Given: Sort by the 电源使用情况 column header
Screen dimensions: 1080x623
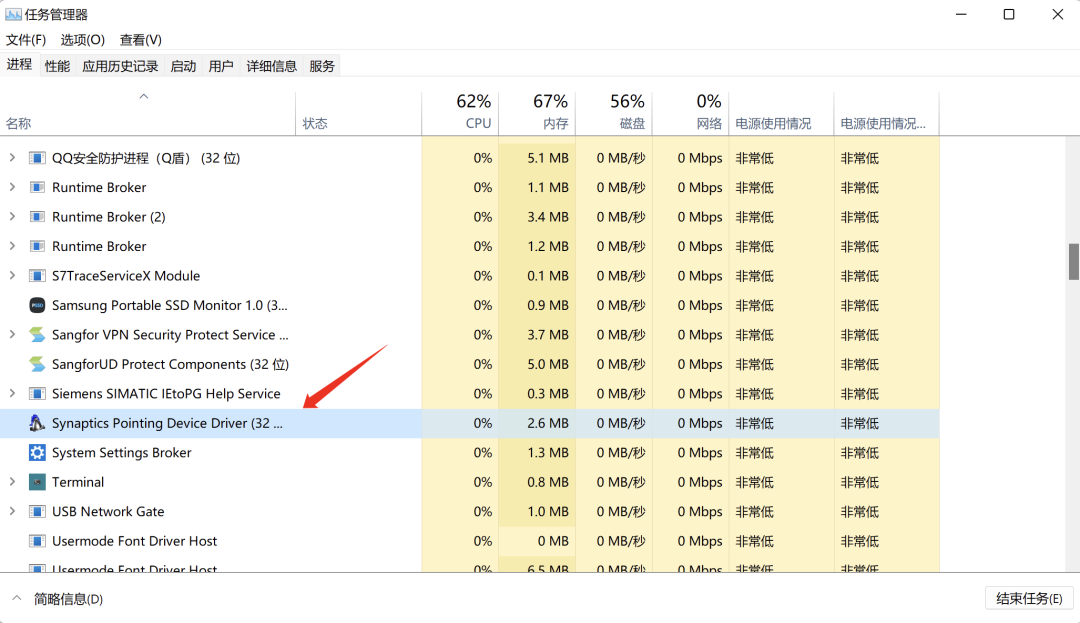Looking at the screenshot, I should point(781,114).
